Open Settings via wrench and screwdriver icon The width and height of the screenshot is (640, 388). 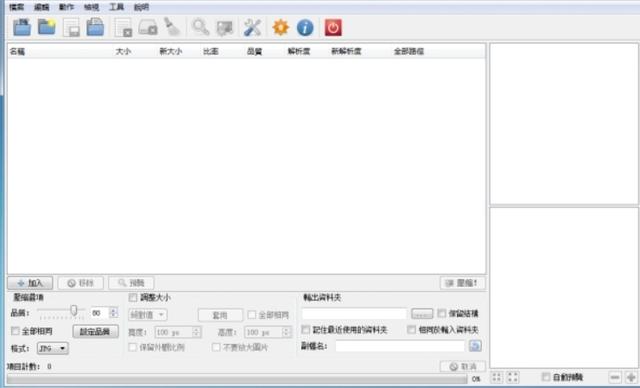pyautogui.click(x=252, y=27)
